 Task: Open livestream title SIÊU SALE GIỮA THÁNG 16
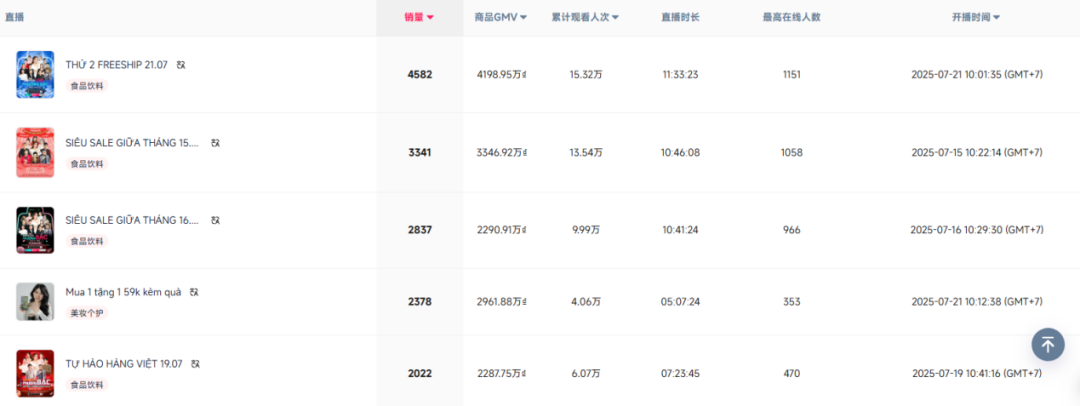tap(132, 220)
